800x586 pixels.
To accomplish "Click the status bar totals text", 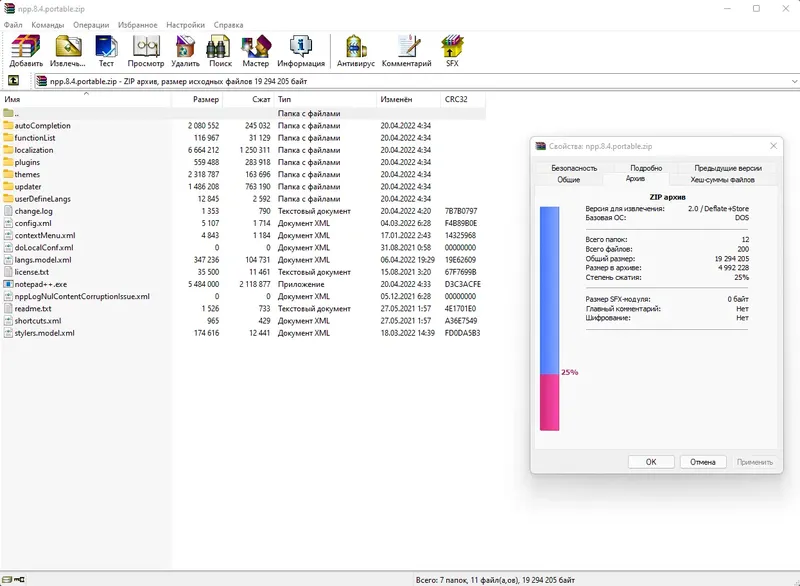I will pos(495,580).
